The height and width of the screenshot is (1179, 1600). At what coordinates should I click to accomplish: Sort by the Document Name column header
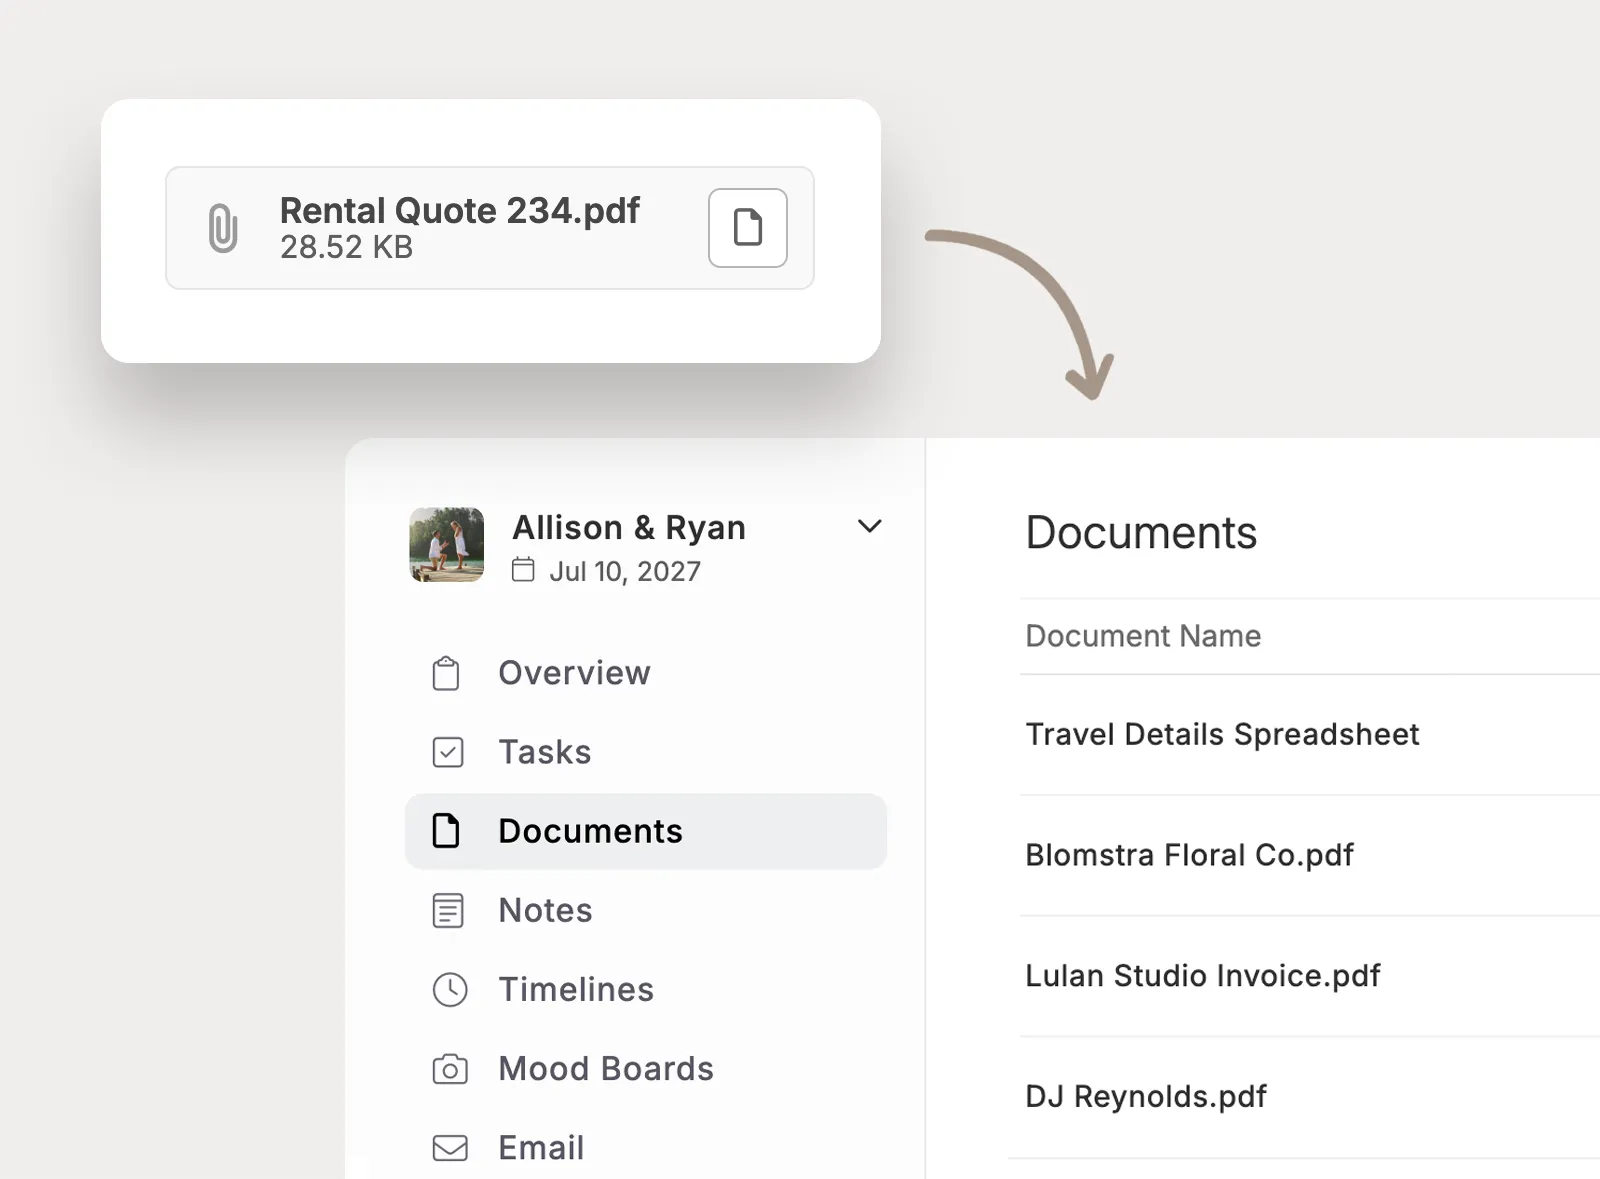point(1143,636)
